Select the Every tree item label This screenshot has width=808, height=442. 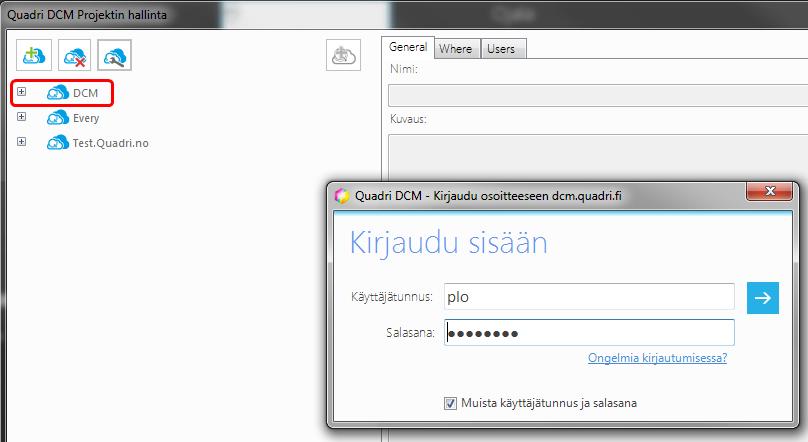86,118
